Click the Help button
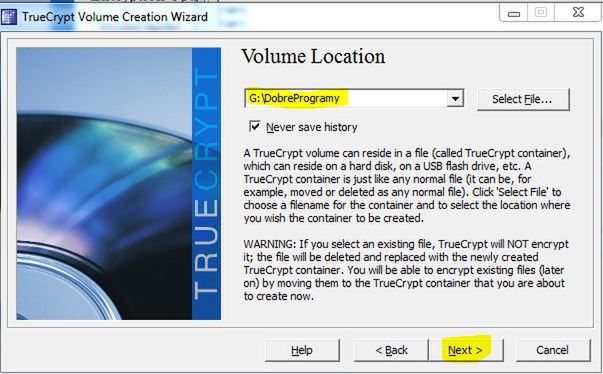603x374 pixels. (302, 350)
